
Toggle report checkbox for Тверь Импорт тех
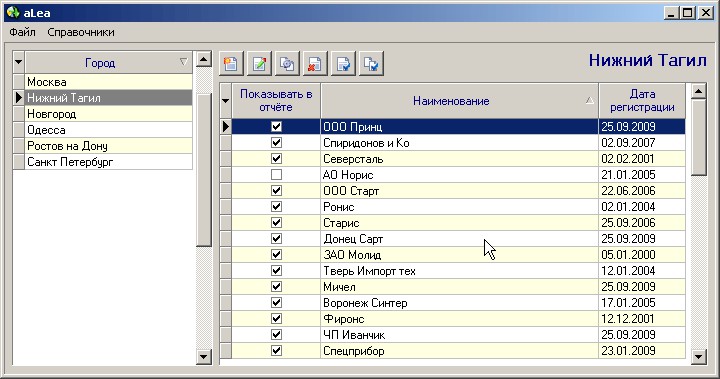tap(276, 271)
